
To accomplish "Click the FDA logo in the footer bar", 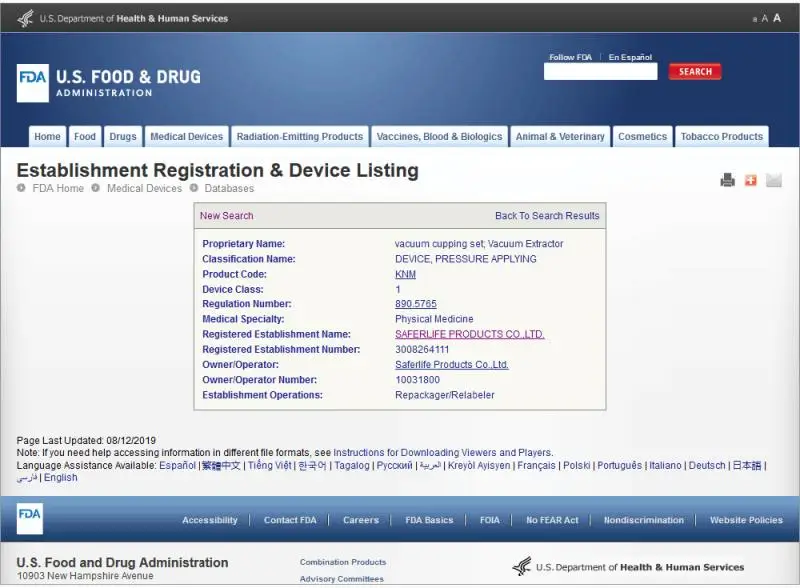I will [30, 519].
